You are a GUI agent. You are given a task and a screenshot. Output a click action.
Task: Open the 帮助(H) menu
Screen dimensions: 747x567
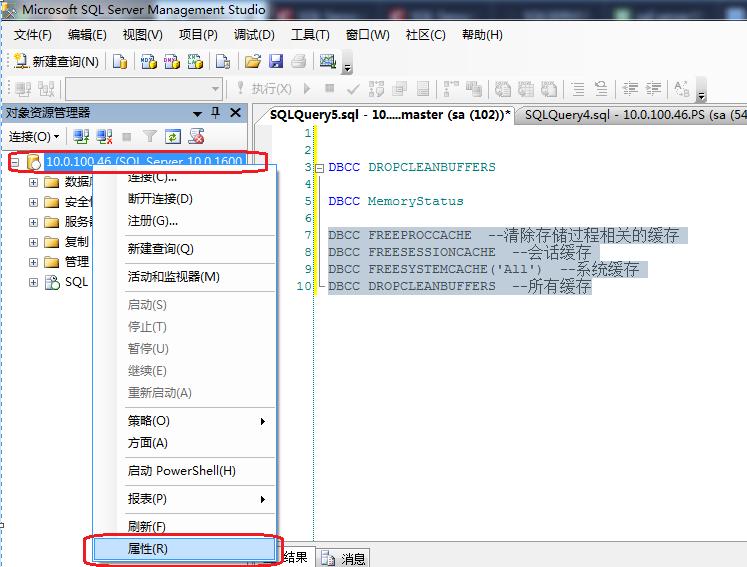click(x=482, y=35)
